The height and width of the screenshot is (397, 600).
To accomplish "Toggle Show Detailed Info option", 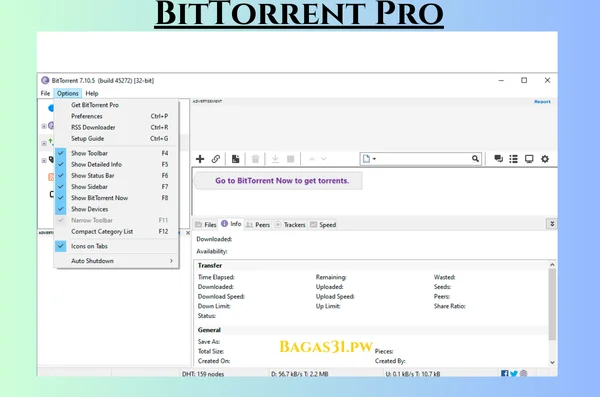I will (x=116, y=164).
